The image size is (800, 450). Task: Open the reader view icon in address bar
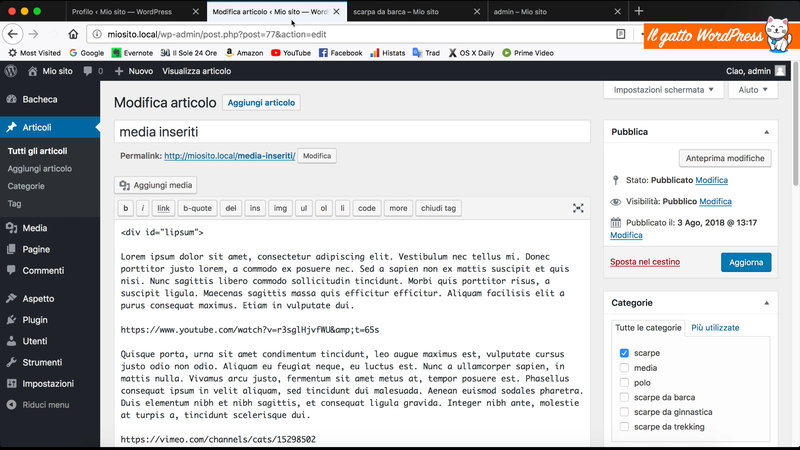point(620,34)
